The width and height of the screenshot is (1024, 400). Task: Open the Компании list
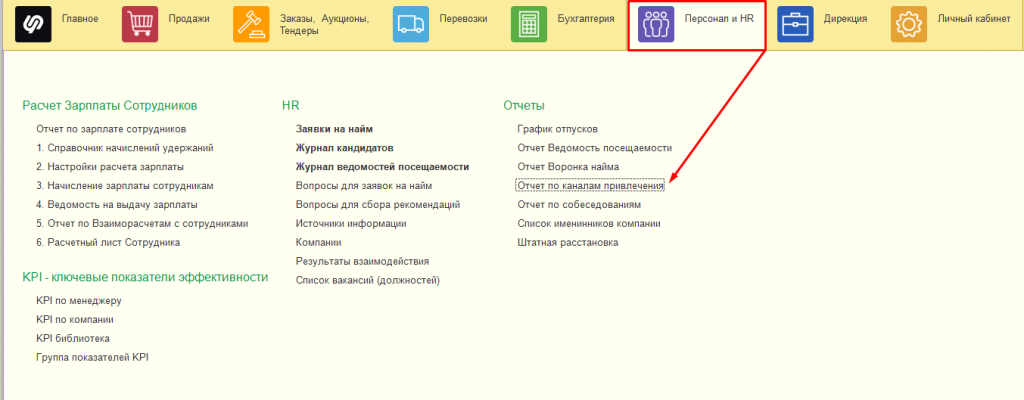tap(319, 242)
